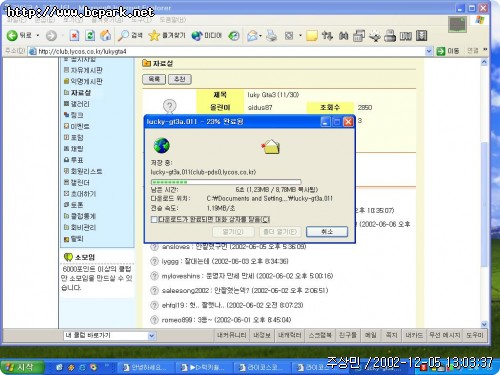Open 포럼 in the sidebar
This screenshot has height=375, width=500.
coord(77,137)
